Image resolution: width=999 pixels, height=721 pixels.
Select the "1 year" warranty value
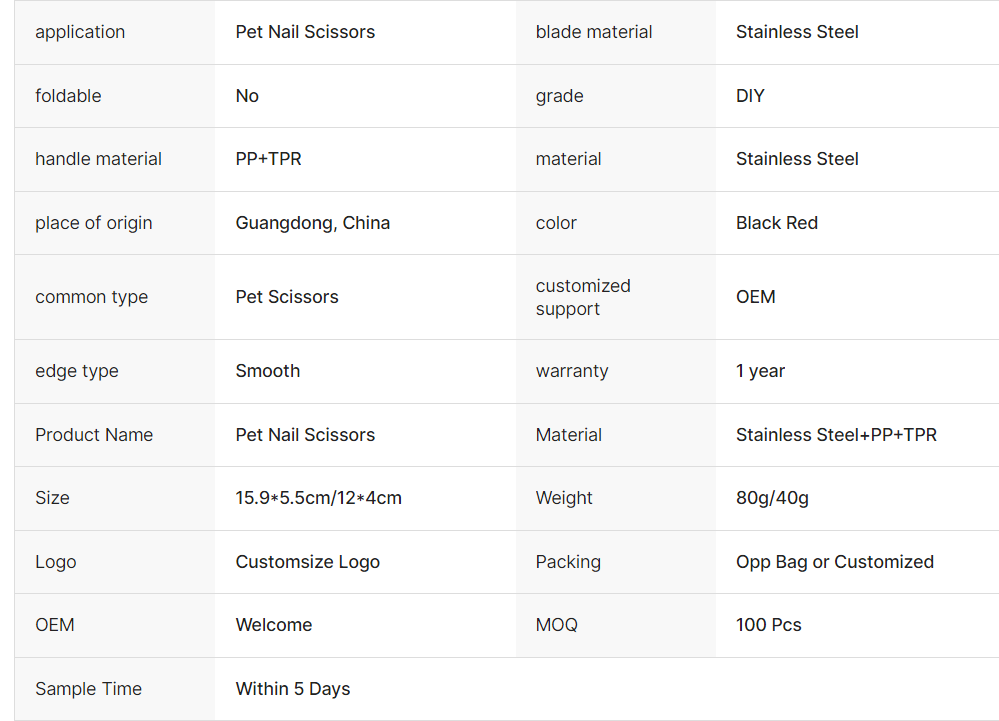(x=760, y=371)
